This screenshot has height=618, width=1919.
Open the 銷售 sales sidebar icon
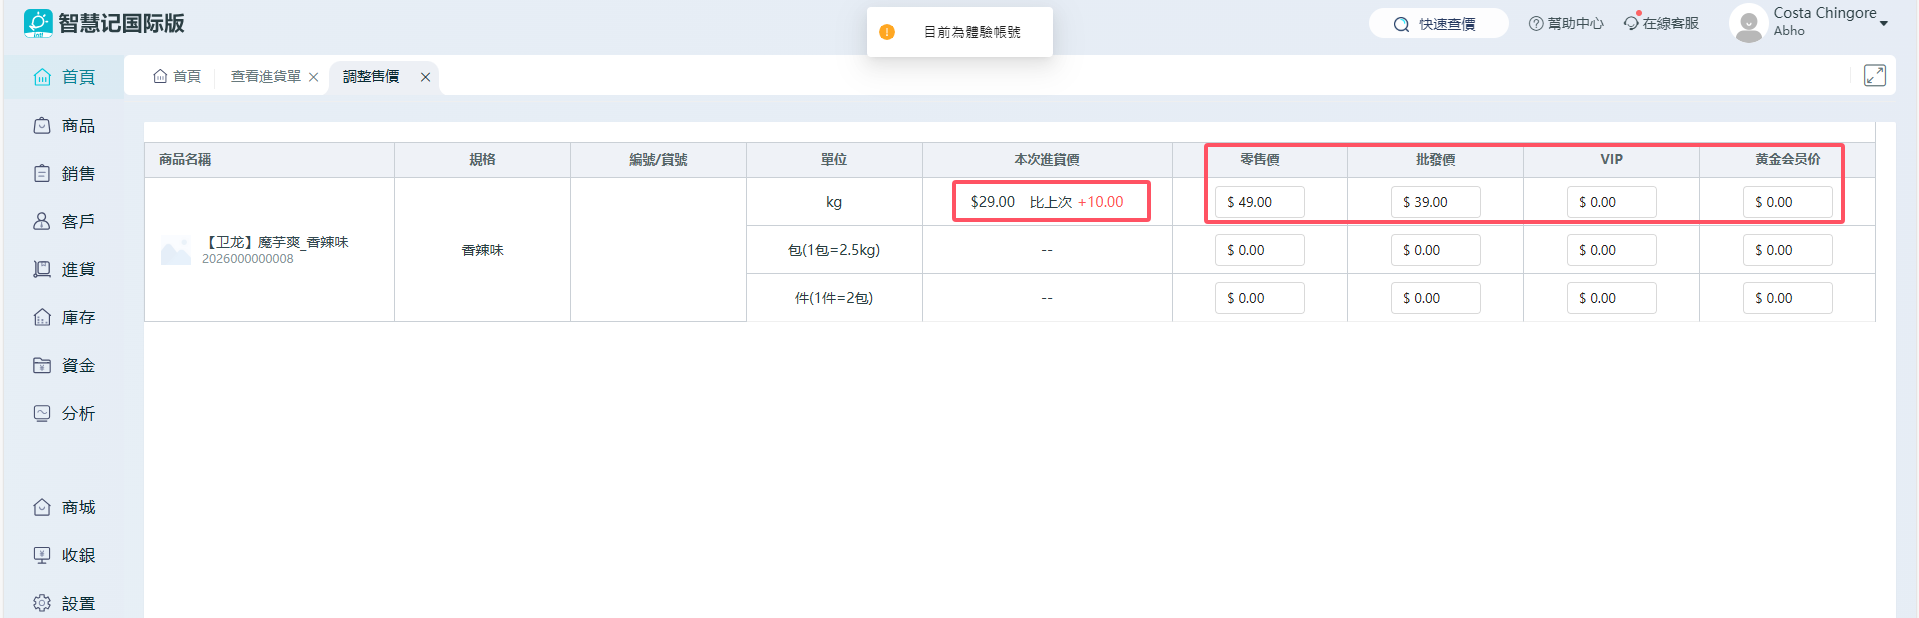42,174
